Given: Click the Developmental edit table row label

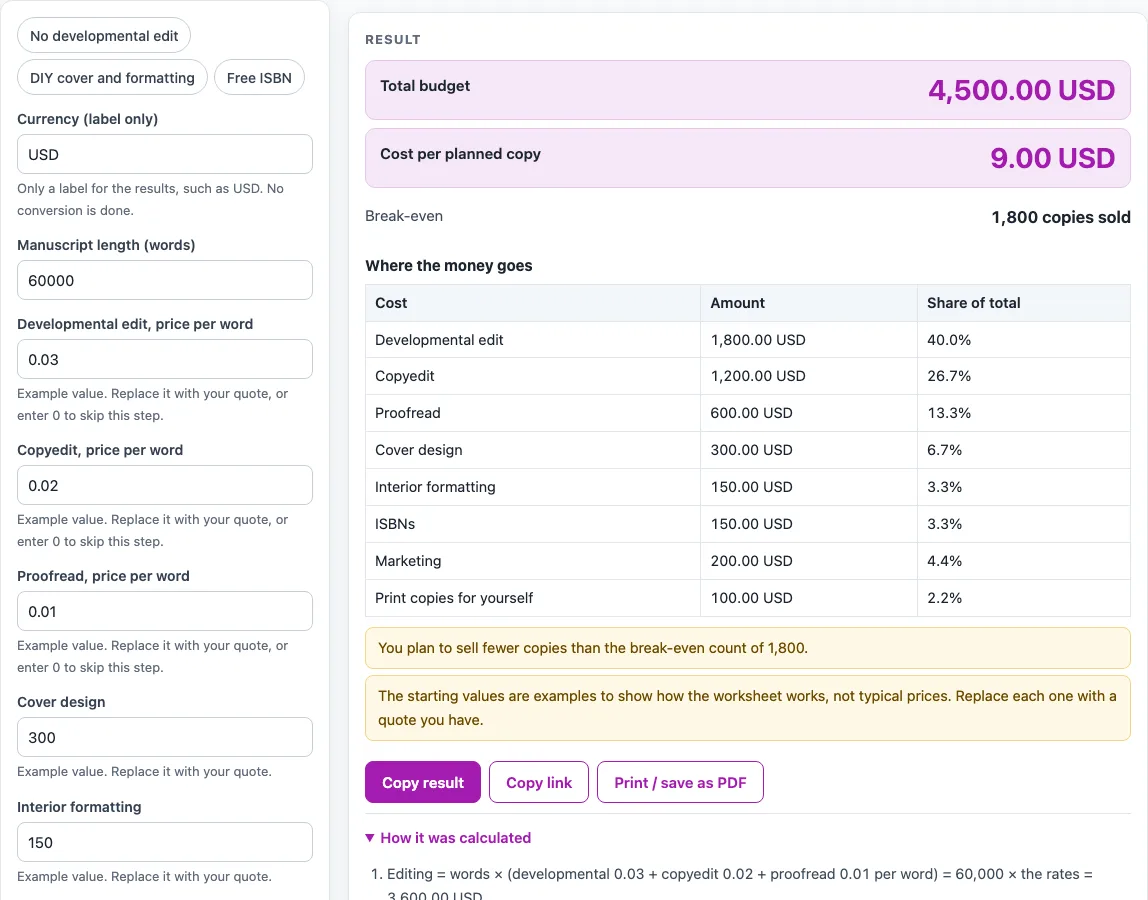Looking at the screenshot, I should click(439, 340).
